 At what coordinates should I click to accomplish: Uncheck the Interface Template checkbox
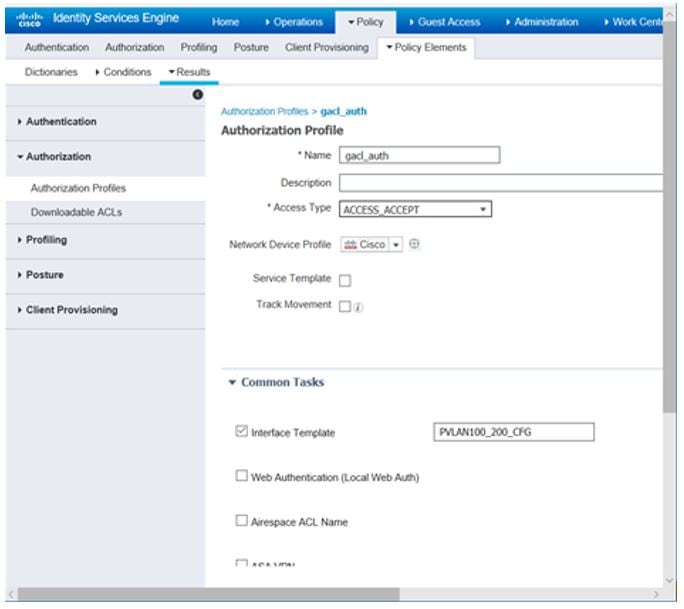click(x=241, y=431)
